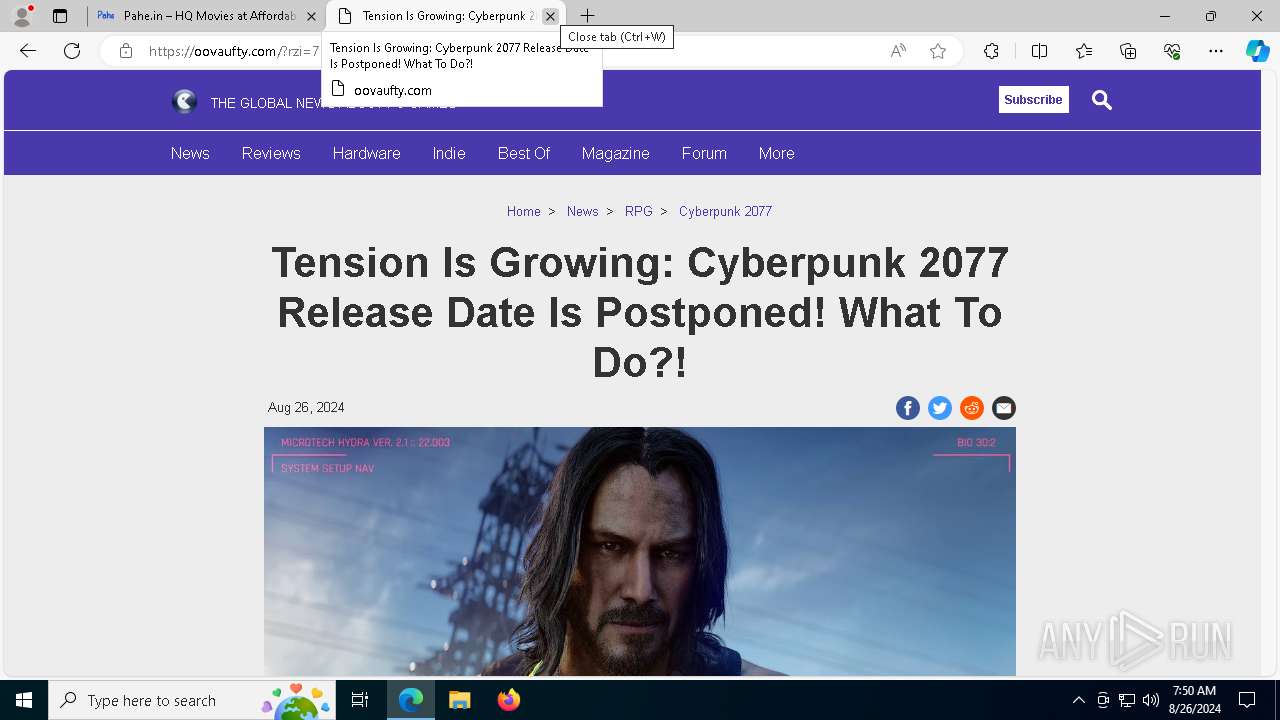The width and height of the screenshot is (1280, 720).
Task: Click the Subscribe button
Action: click(1033, 99)
